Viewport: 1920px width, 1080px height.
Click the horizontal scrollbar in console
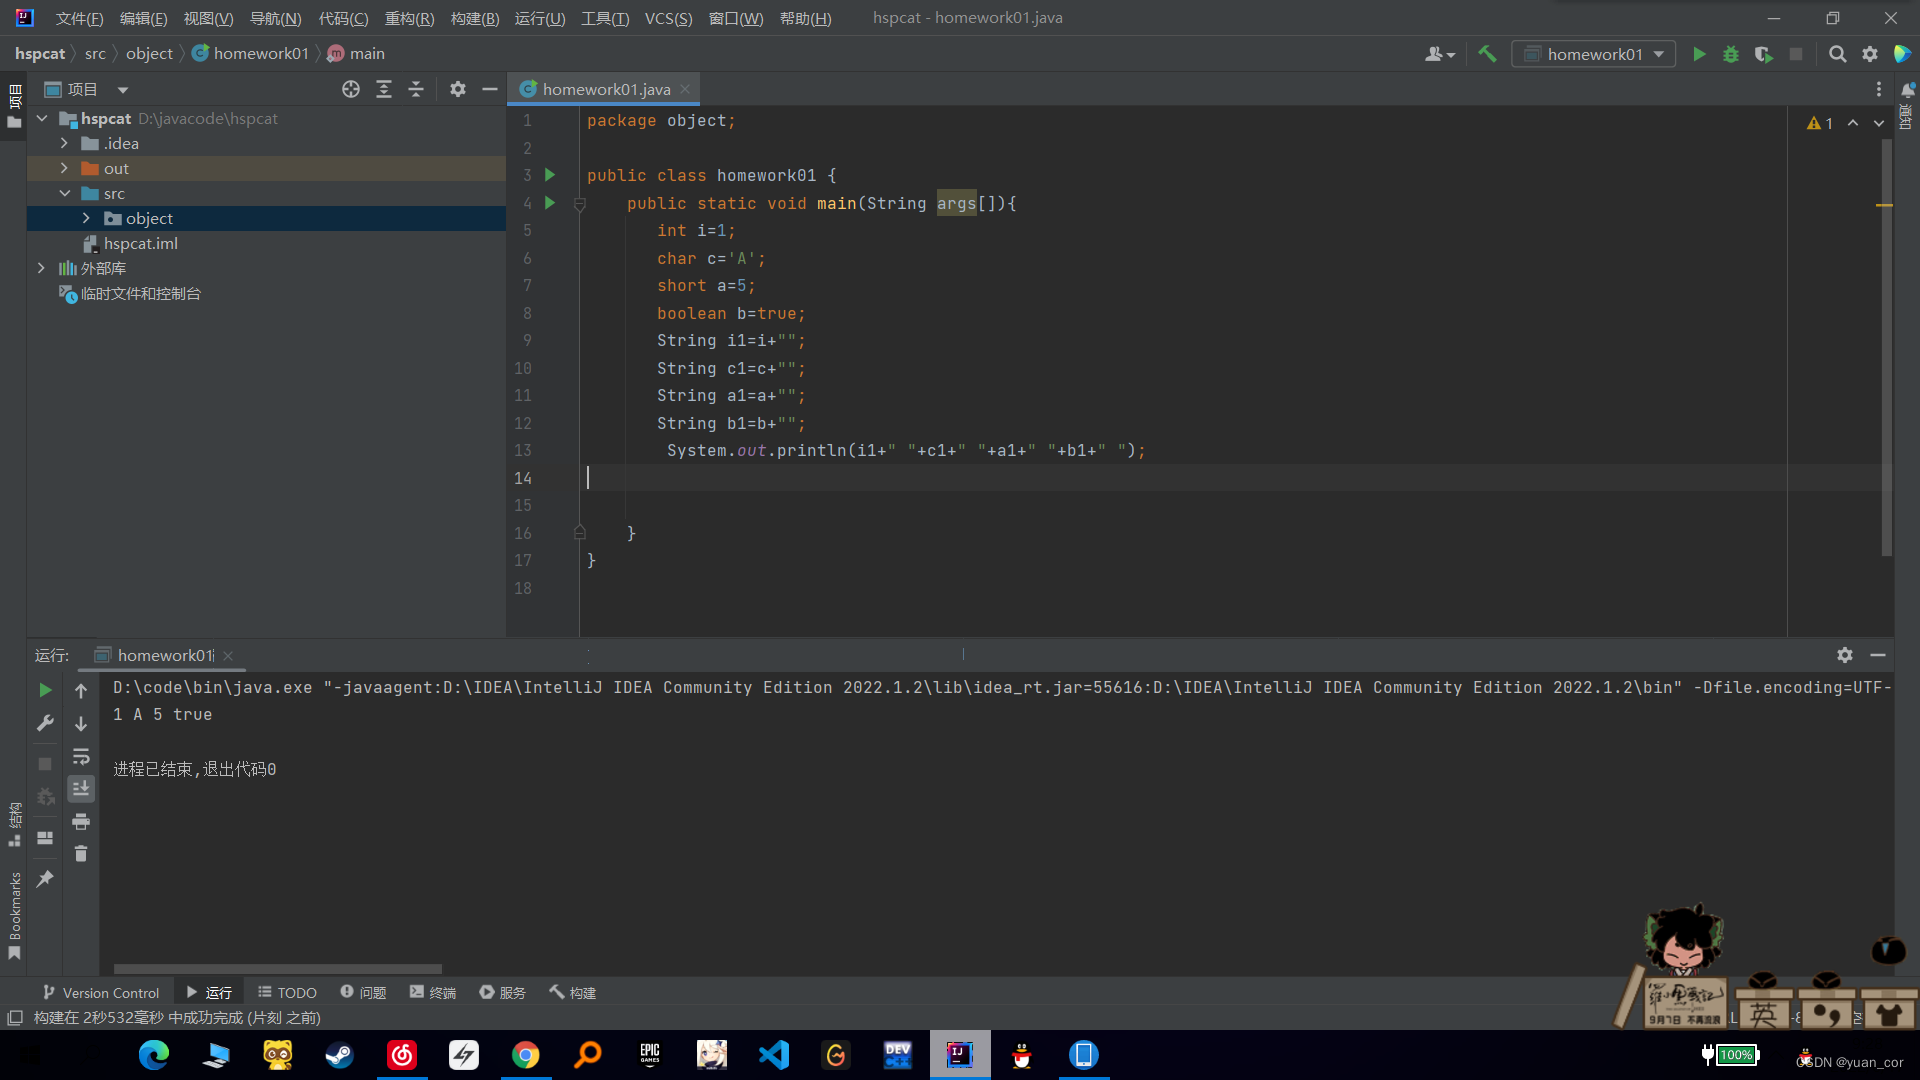pos(277,968)
